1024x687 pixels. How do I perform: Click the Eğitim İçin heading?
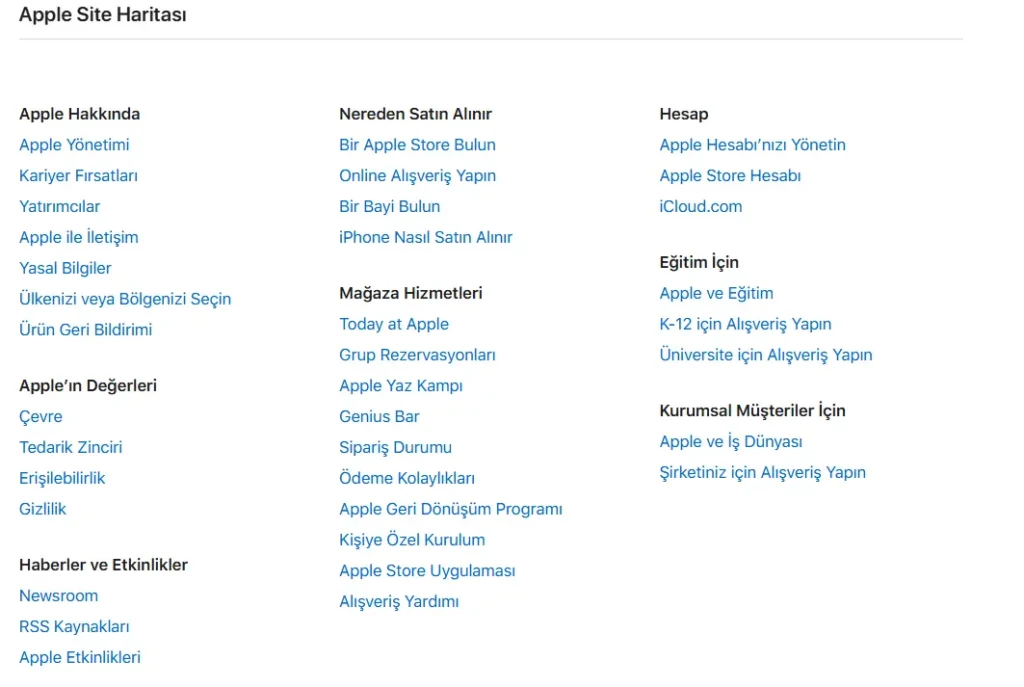pos(699,262)
